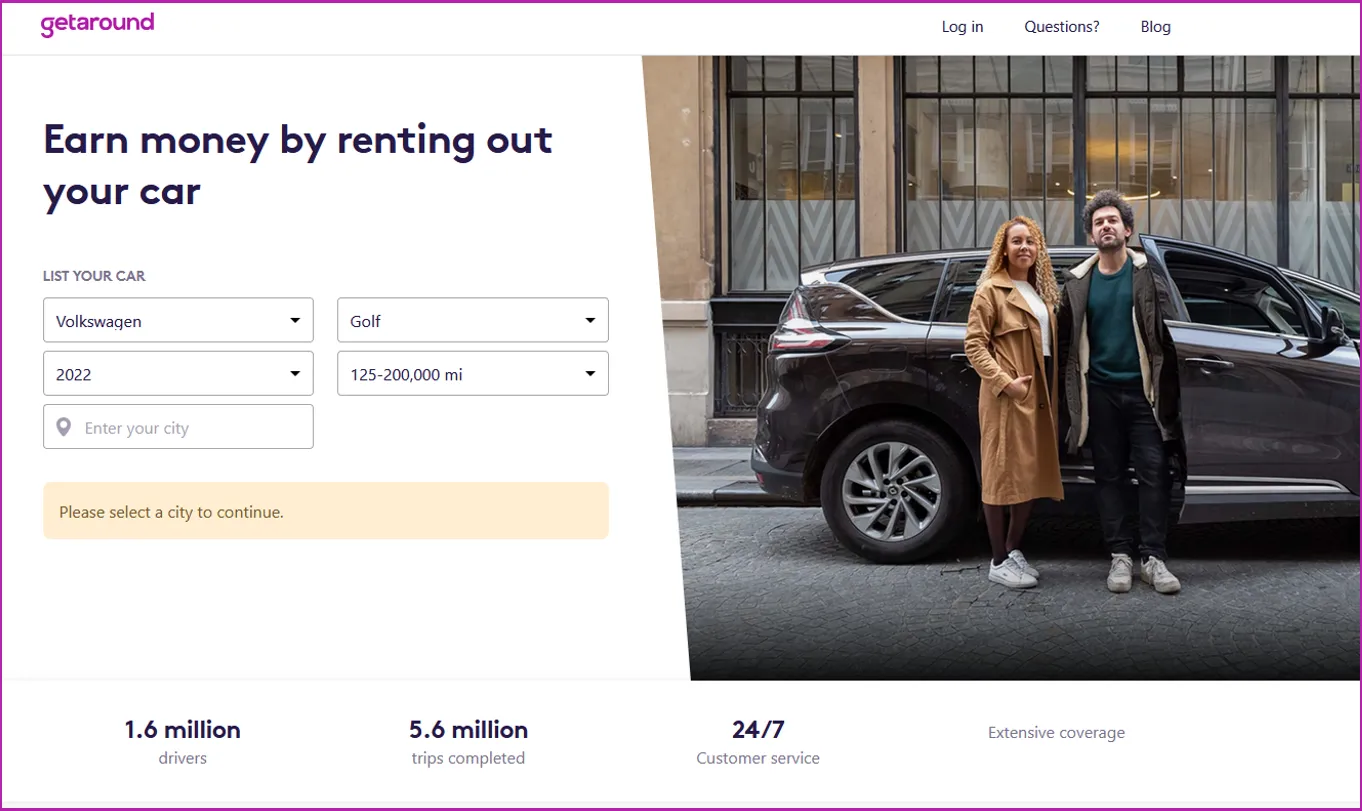This screenshot has height=811, width=1362.
Task: Click the 1.6 million drivers stat
Action: [x=182, y=742]
